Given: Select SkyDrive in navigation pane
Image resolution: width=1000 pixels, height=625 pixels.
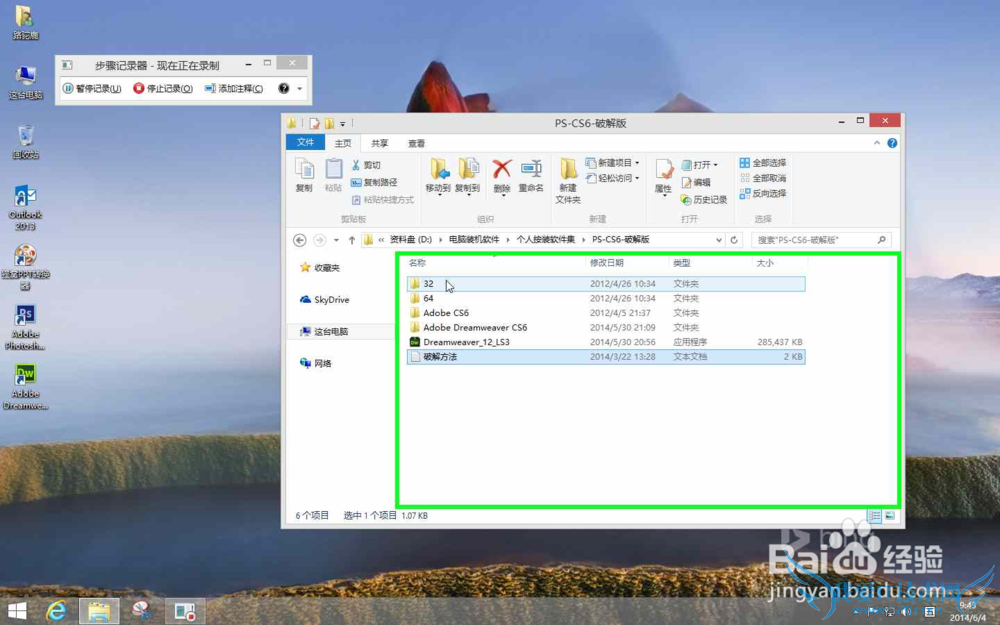Looking at the screenshot, I should (325, 300).
